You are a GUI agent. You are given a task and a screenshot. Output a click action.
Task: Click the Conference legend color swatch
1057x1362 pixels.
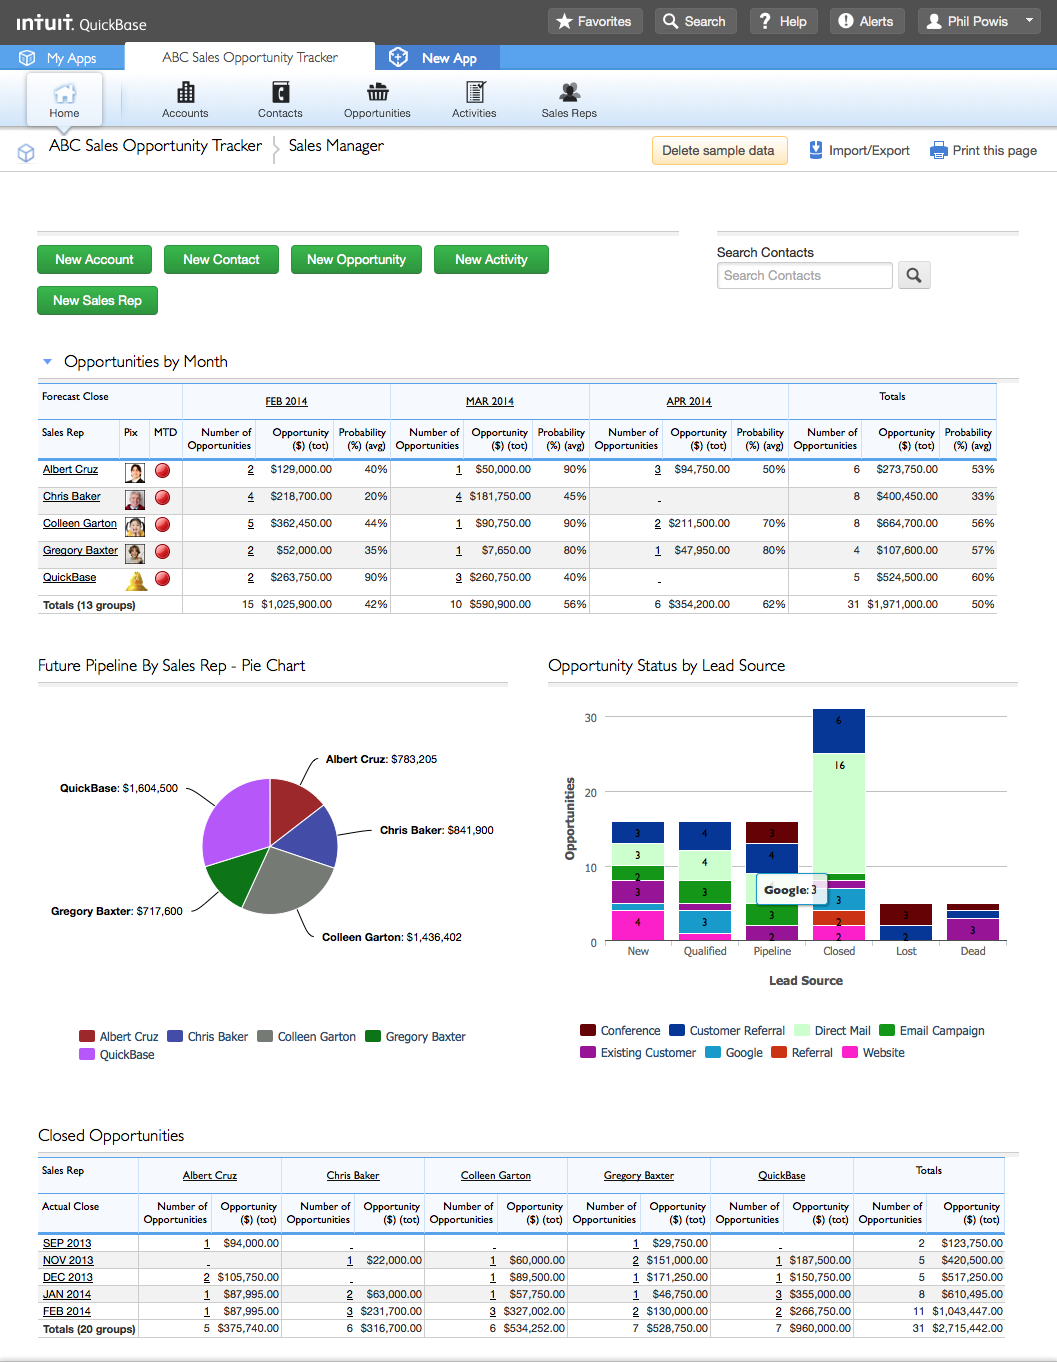click(x=588, y=1030)
